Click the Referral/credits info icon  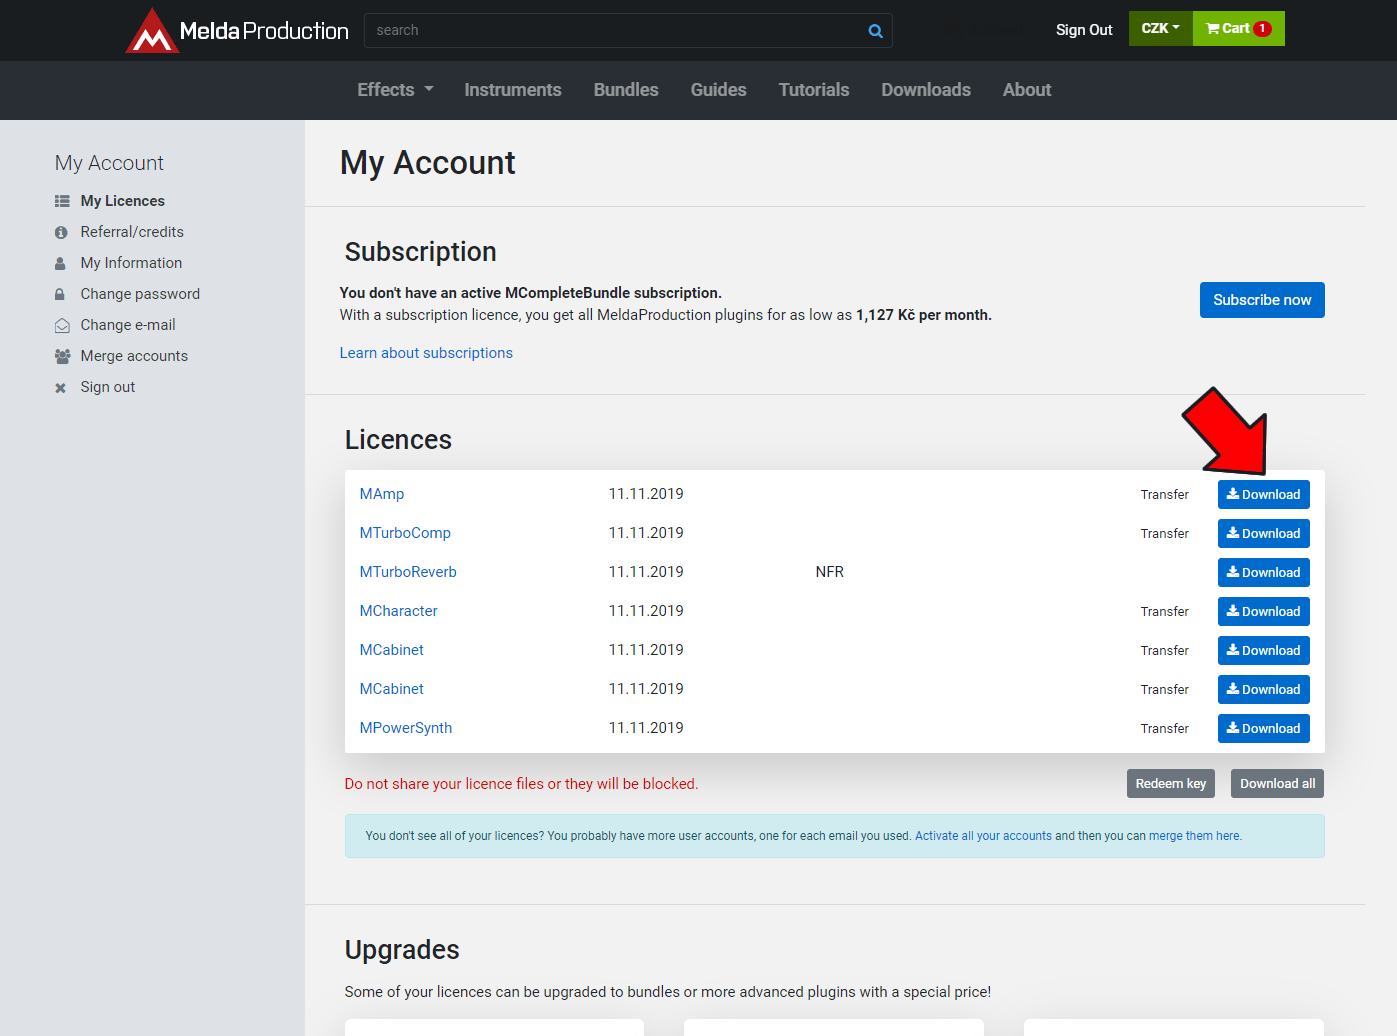tap(61, 232)
